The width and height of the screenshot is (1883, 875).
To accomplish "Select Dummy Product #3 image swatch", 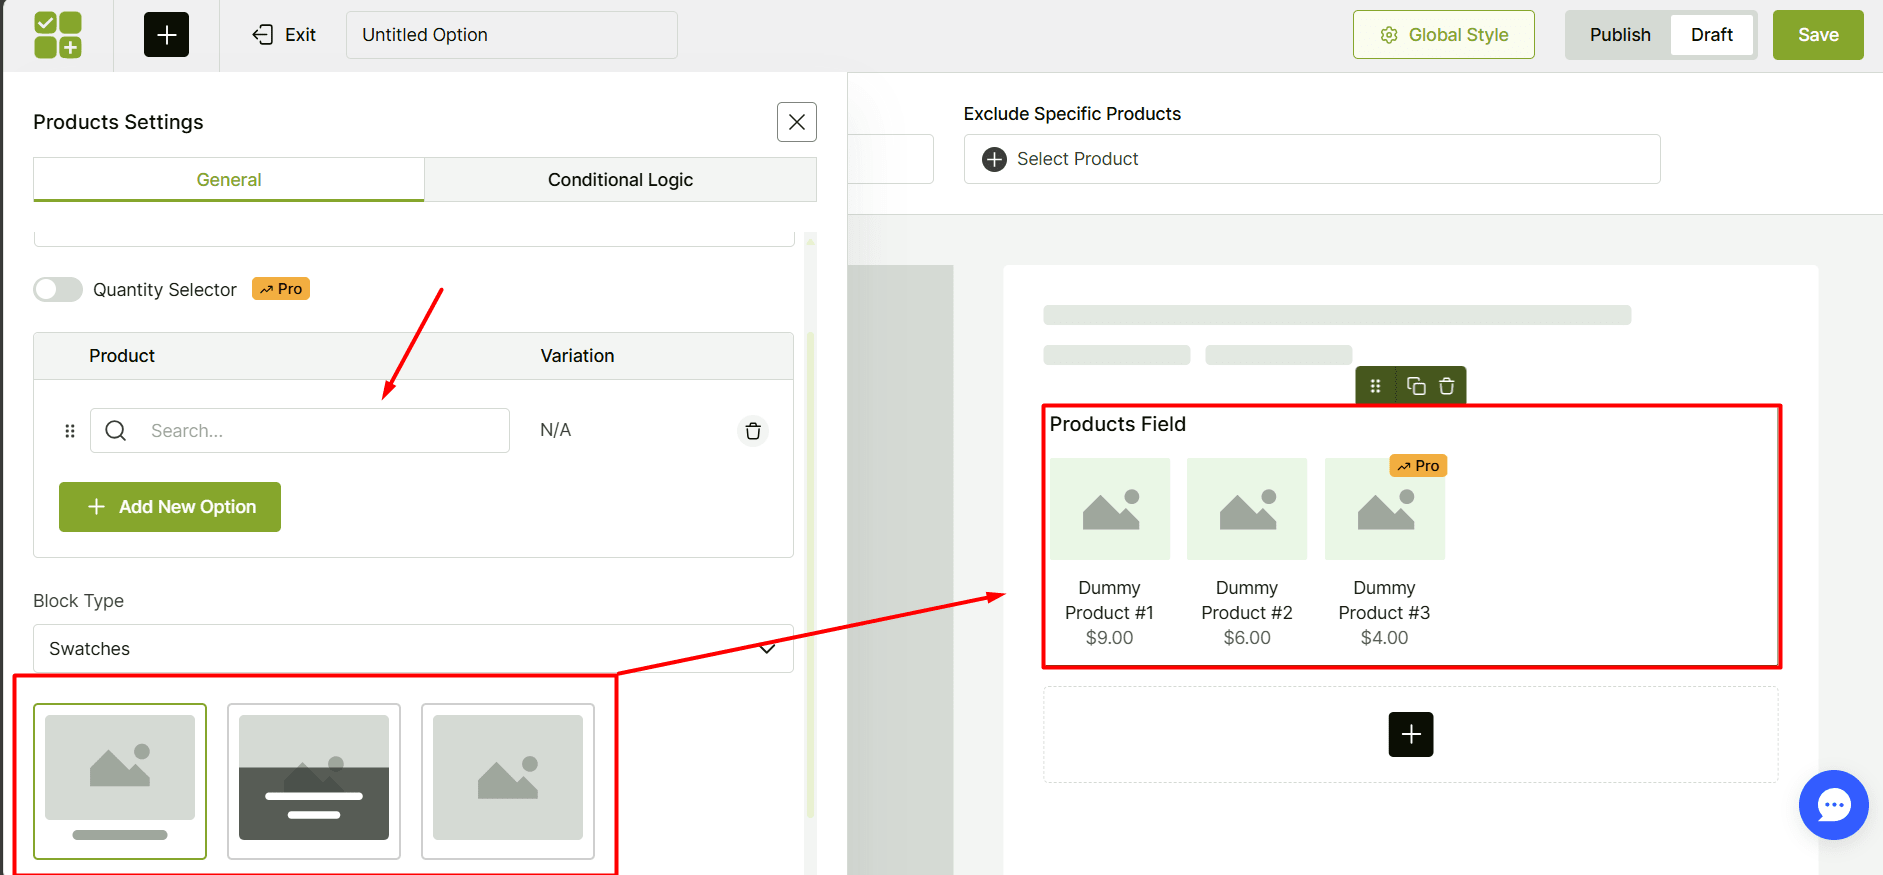I will pos(1385,509).
